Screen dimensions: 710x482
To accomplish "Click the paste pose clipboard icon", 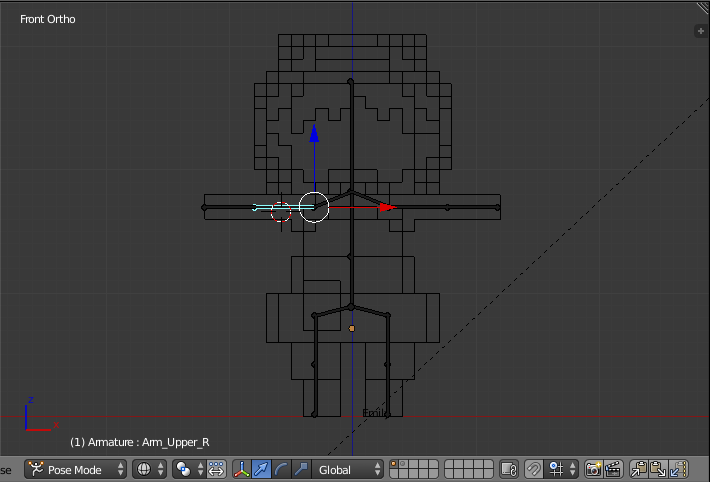I will coord(658,469).
